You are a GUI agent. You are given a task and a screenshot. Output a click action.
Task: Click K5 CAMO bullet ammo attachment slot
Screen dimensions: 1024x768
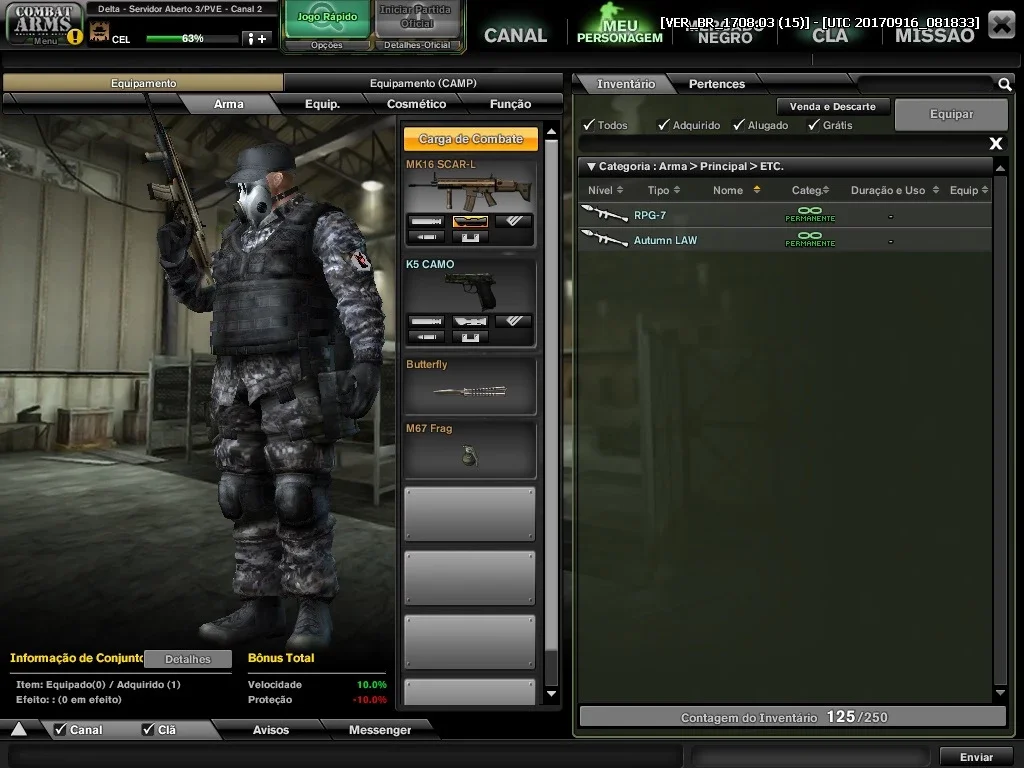coord(426,337)
